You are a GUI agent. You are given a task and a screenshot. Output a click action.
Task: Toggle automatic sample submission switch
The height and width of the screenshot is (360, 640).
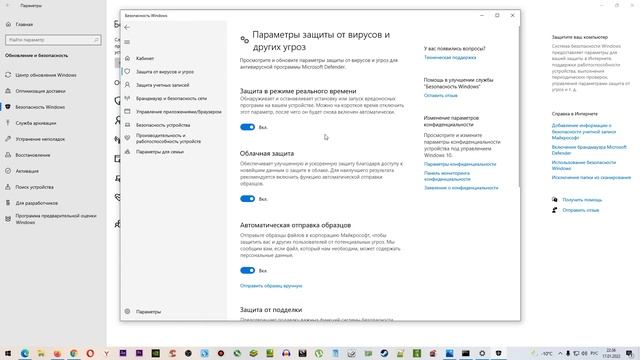tap(247, 271)
